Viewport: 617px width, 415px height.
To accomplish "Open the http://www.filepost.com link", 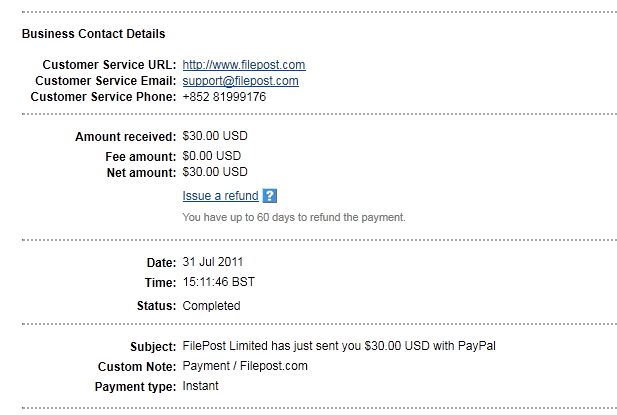I will [x=244, y=65].
